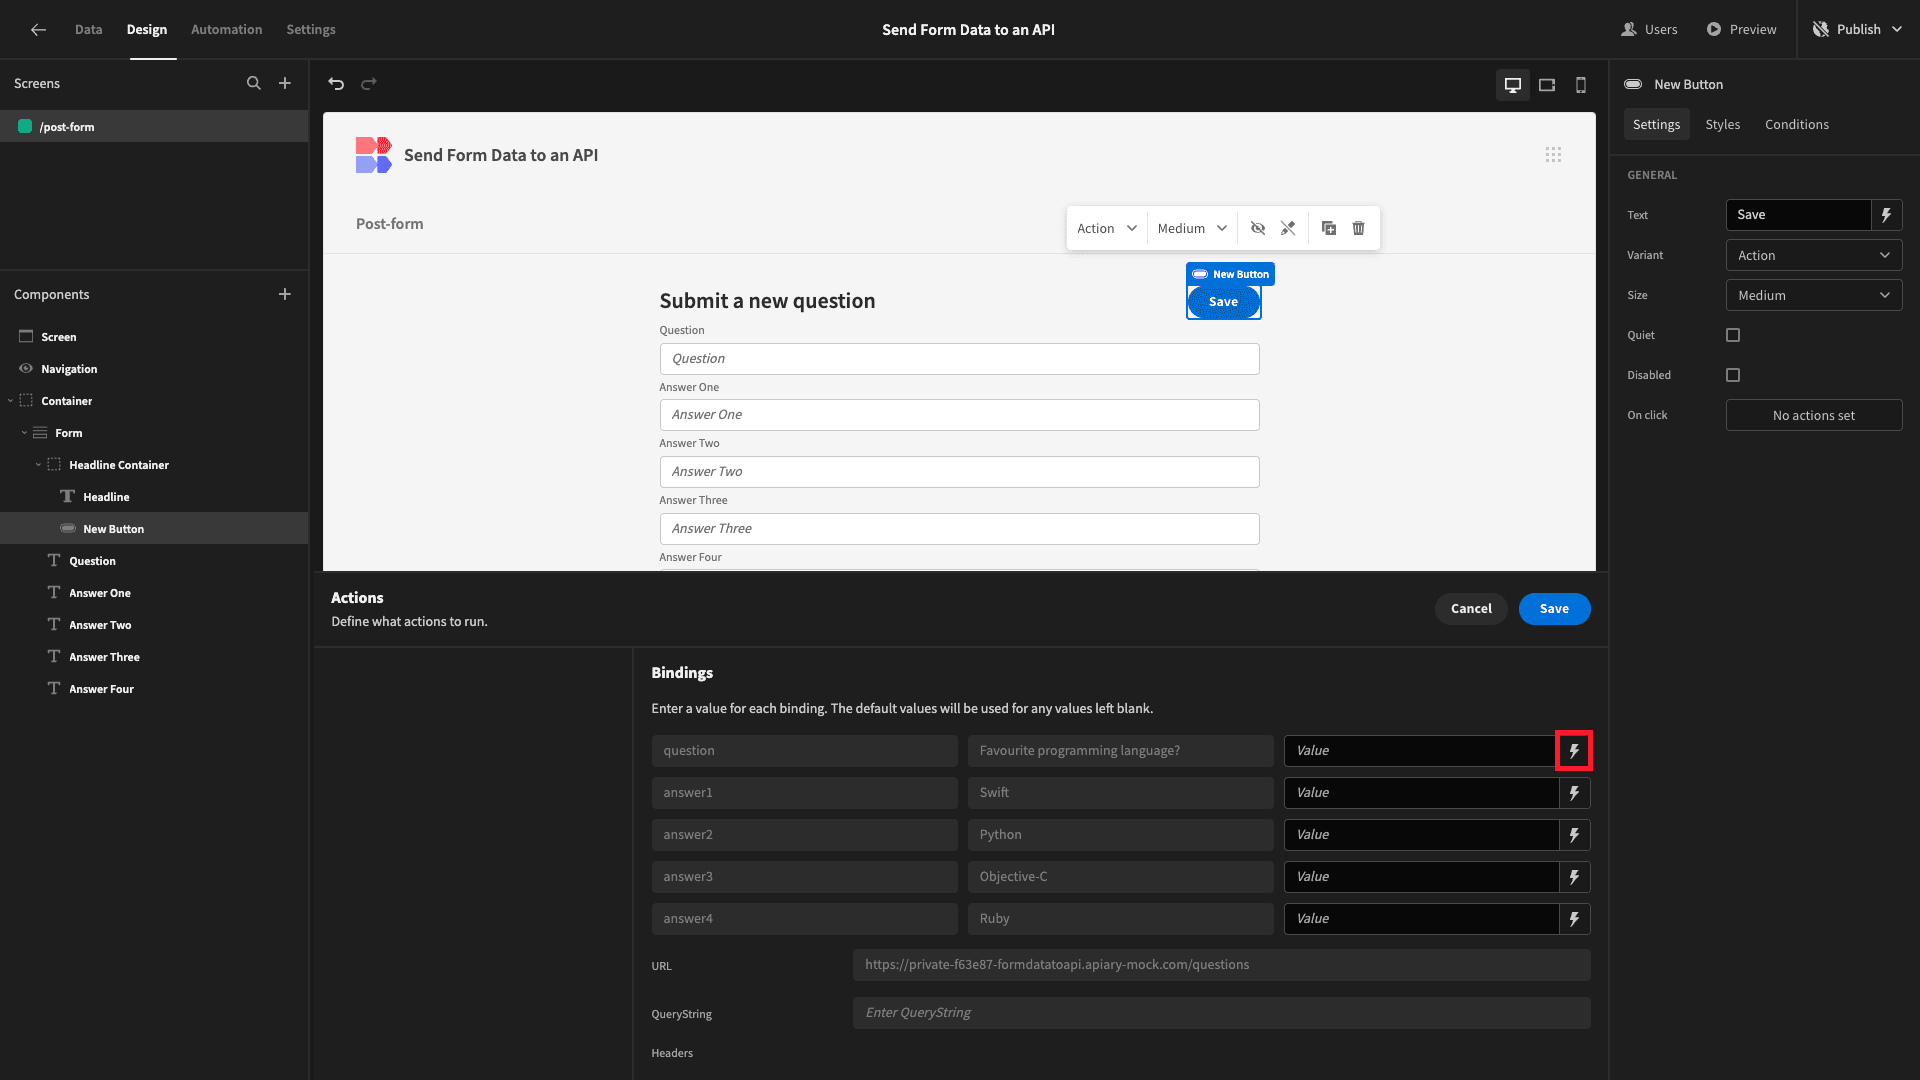Toggle the Disabled checkbox
This screenshot has width=1920, height=1080.
point(1733,375)
